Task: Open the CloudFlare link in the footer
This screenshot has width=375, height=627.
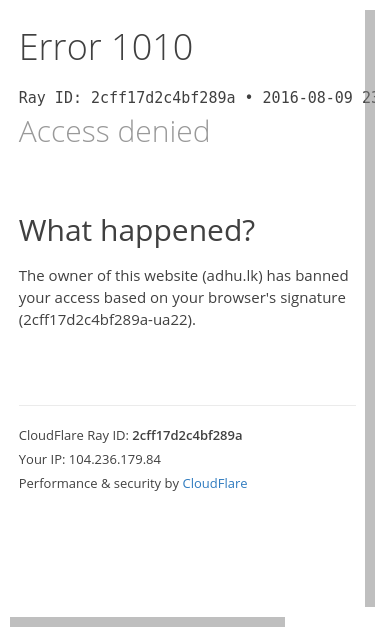Action: click(x=215, y=483)
